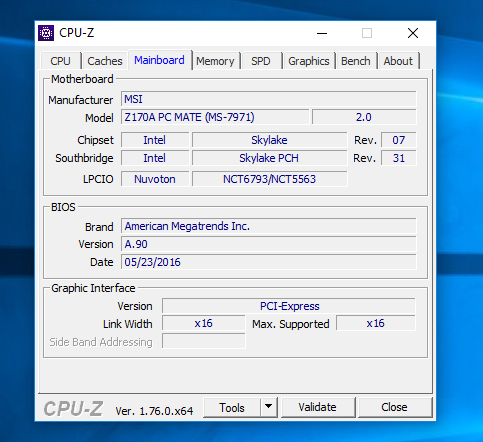Click the Max. Supported label
This screenshot has height=442, width=483.
click(x=291, y=324)
